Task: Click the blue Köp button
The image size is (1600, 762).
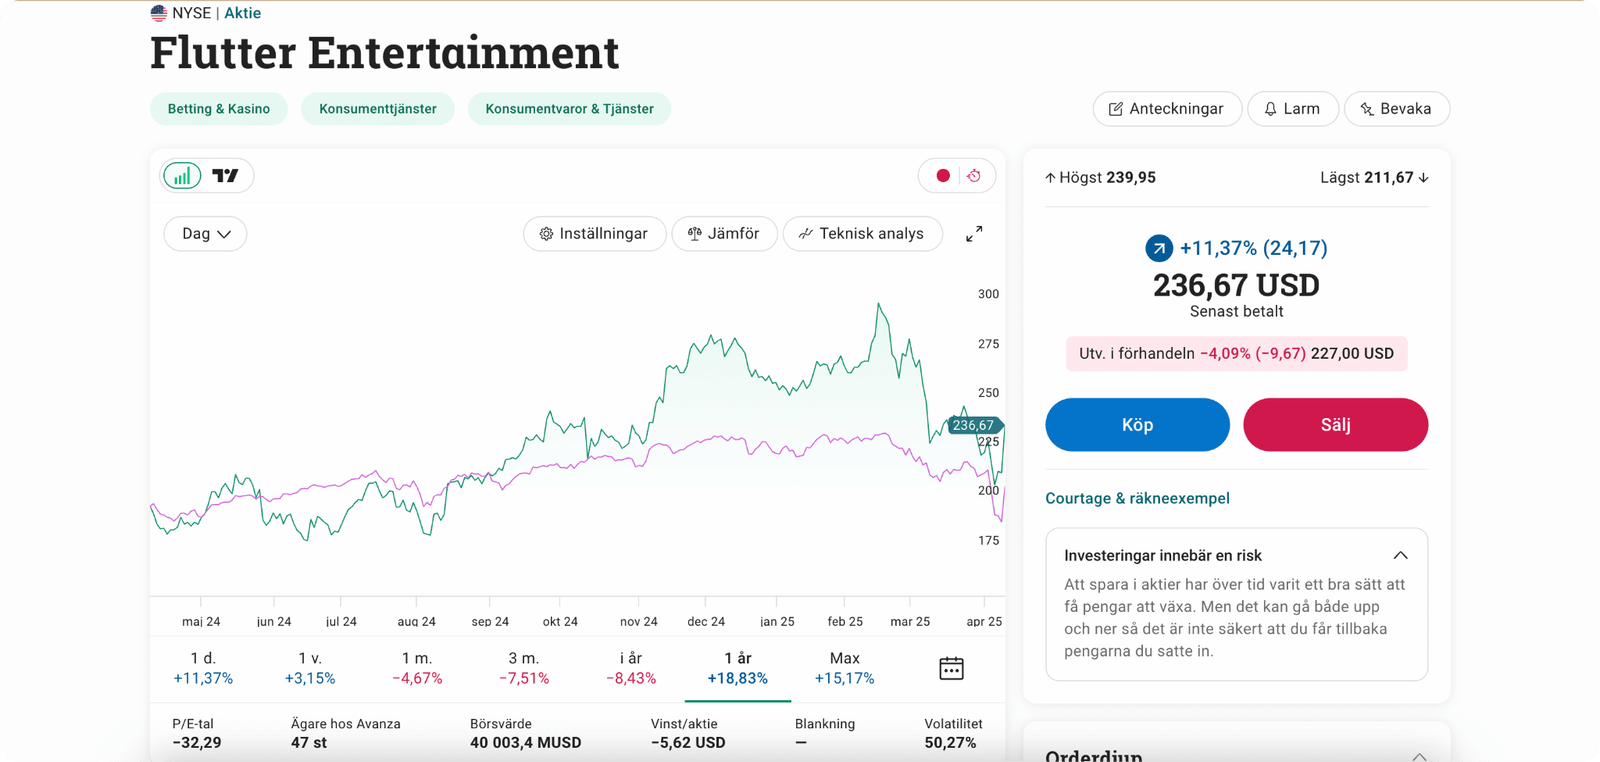Action: pos(1137,425)
